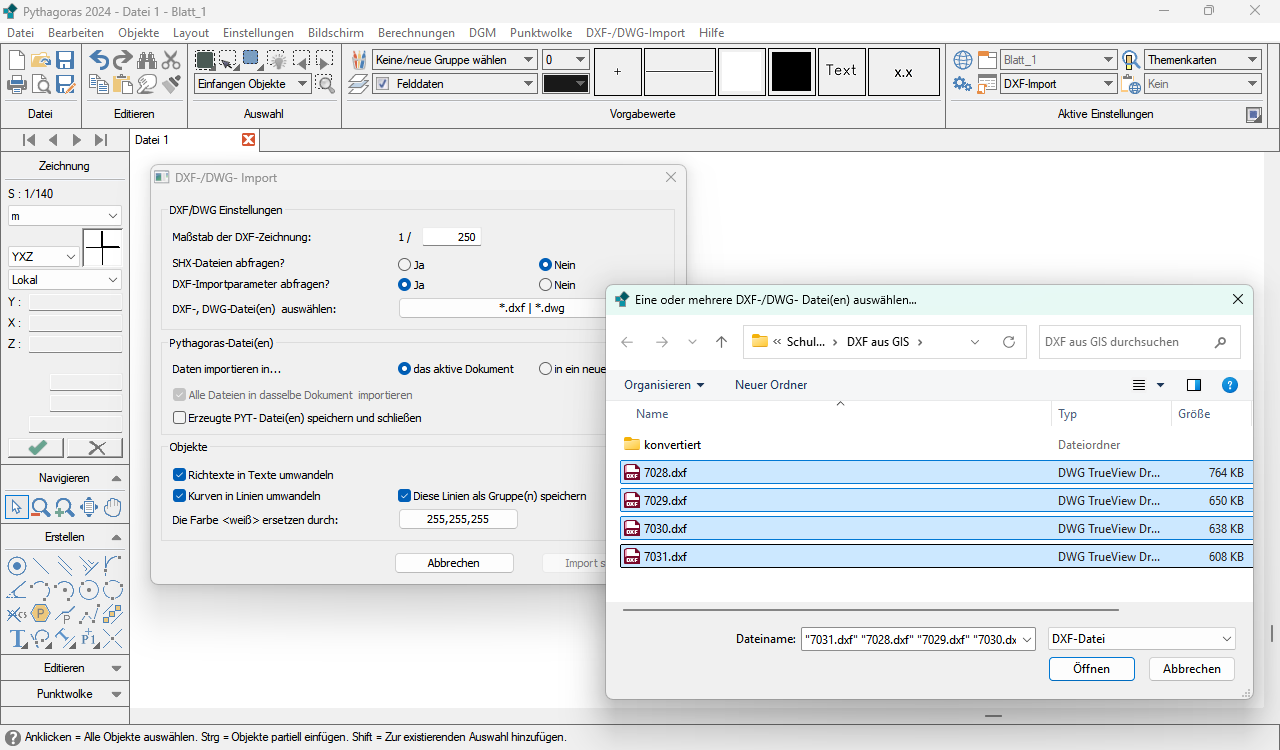Click the paste clipboard icon
1280x750 pixels.
coord(123,84)
